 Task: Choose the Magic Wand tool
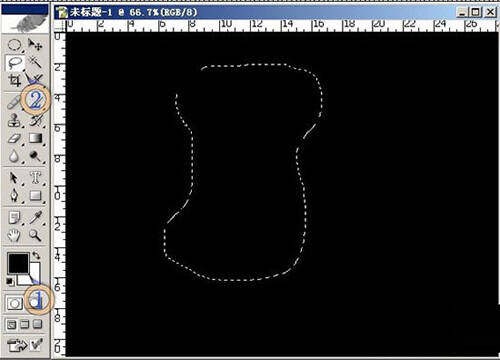pos(35,62)
